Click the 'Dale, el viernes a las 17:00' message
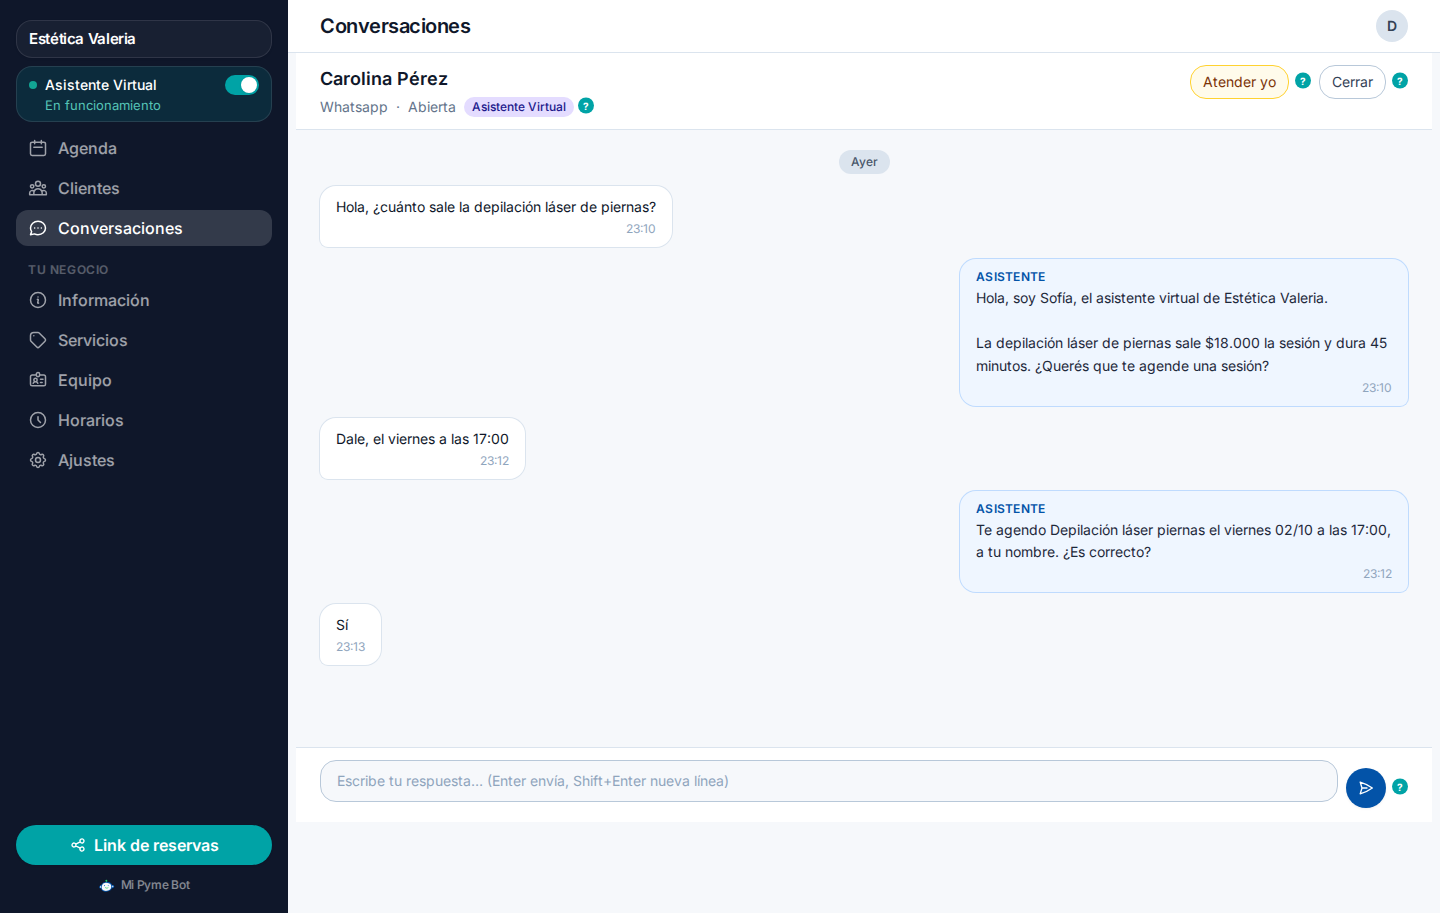This screenshot has width=1440, height=913. 422,448
